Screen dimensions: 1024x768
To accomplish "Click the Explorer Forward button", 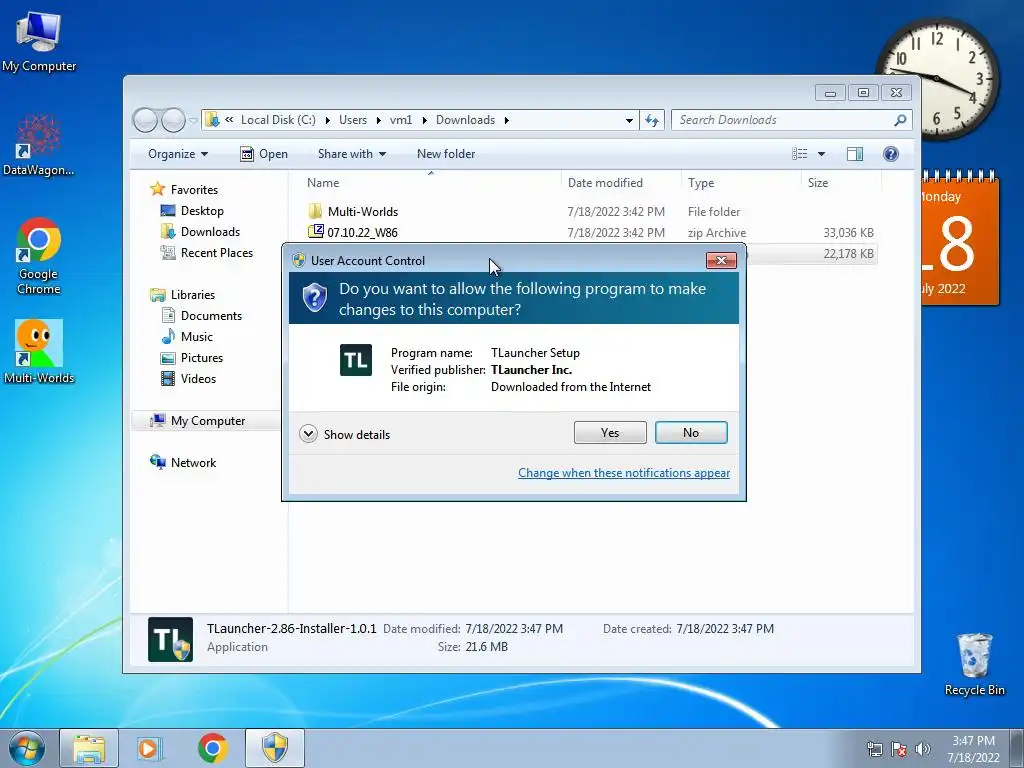I will tap(173, 120).
